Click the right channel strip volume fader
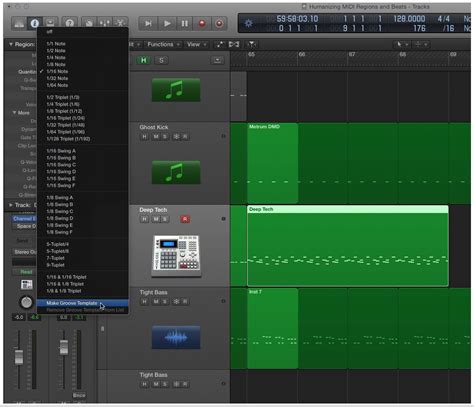The height and width of the screenshot is (407, 474). [64, 347]
